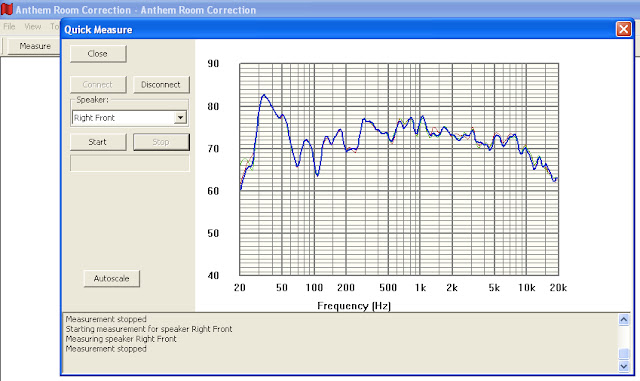Click the log scrollbar down arrow
Viewport: 640px width, 381px height.
(x=624, y=366)
